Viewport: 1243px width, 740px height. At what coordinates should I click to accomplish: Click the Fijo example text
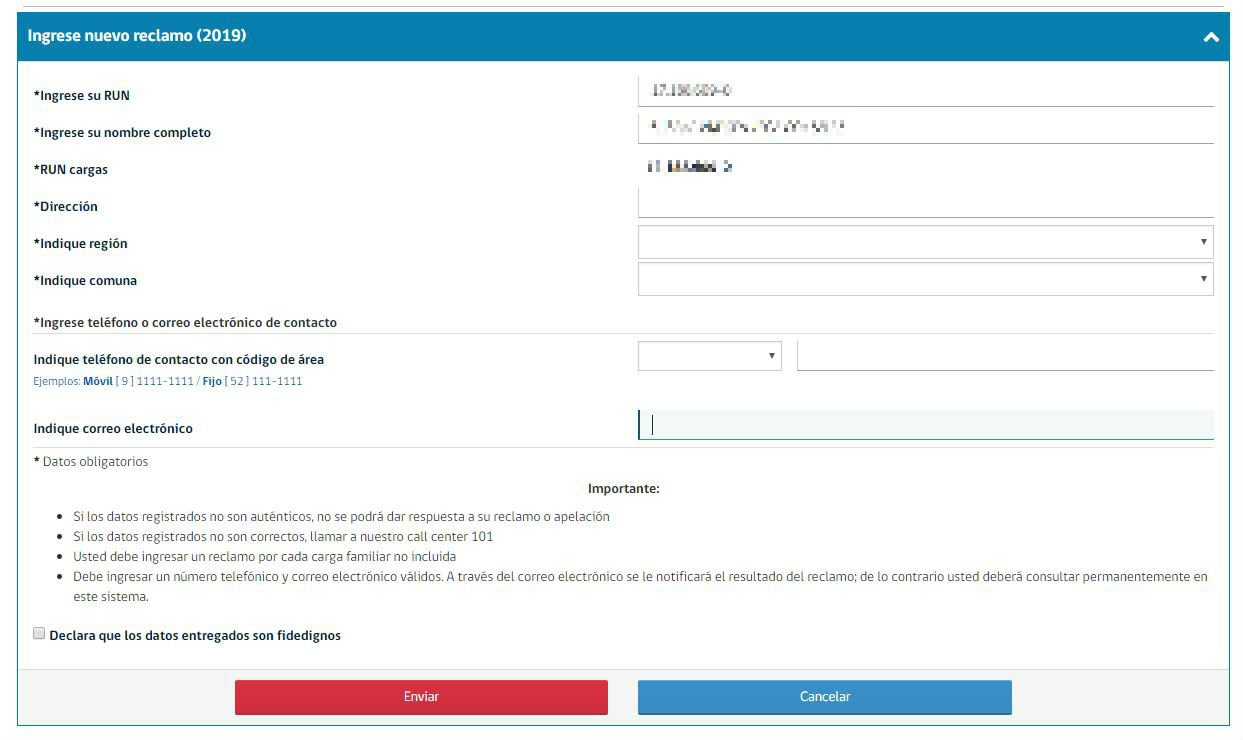pos(212,381)
